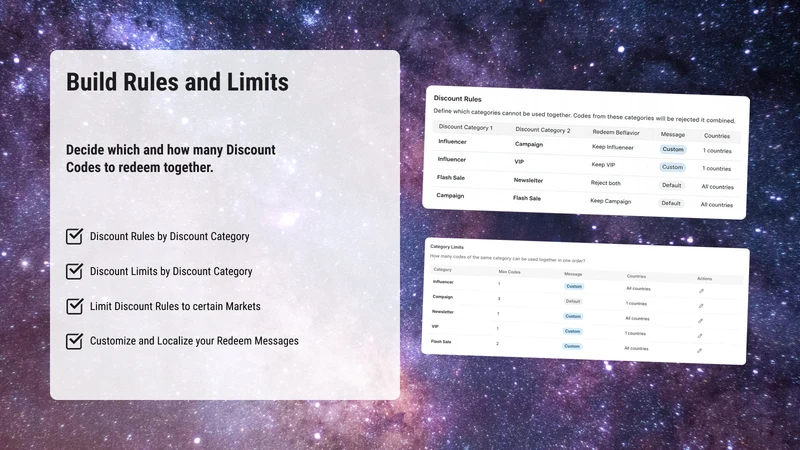The image size is (800, 450).
Task: Click Custom message badge in Keep VIP rule row
Action: [x=672, y=167]
